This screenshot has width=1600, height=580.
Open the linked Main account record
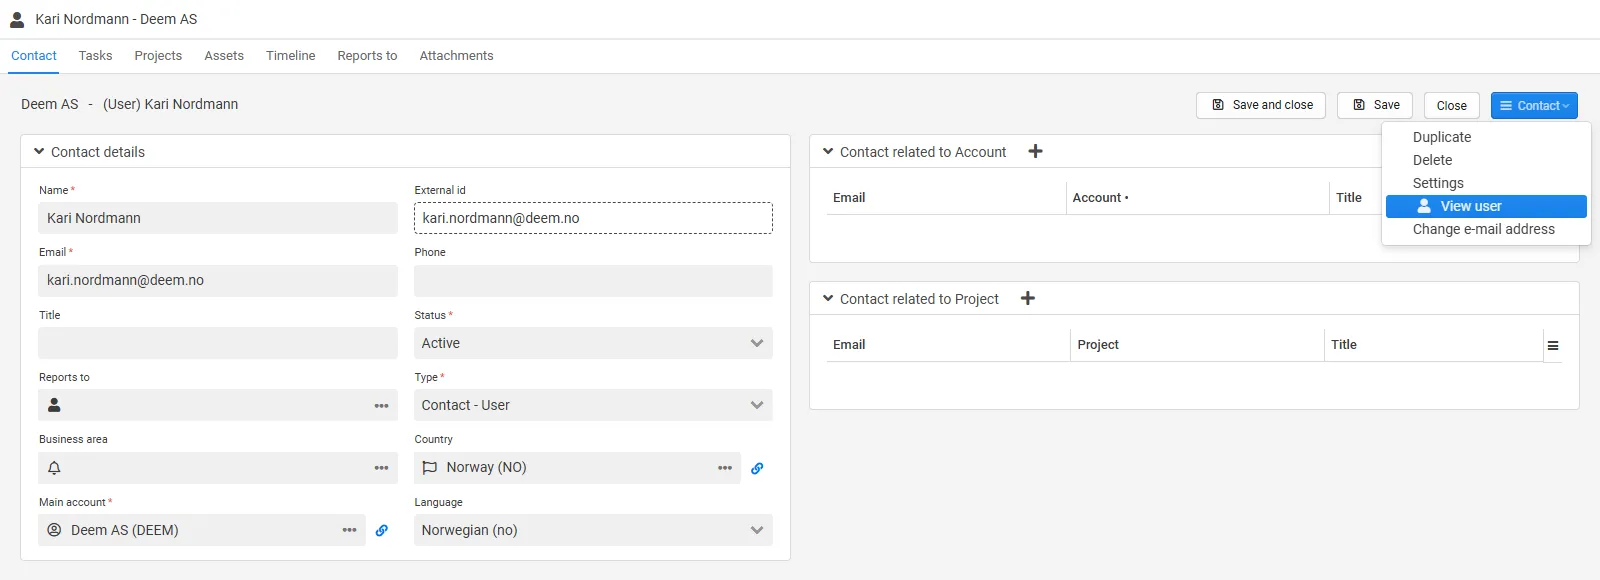click(382, 531)
